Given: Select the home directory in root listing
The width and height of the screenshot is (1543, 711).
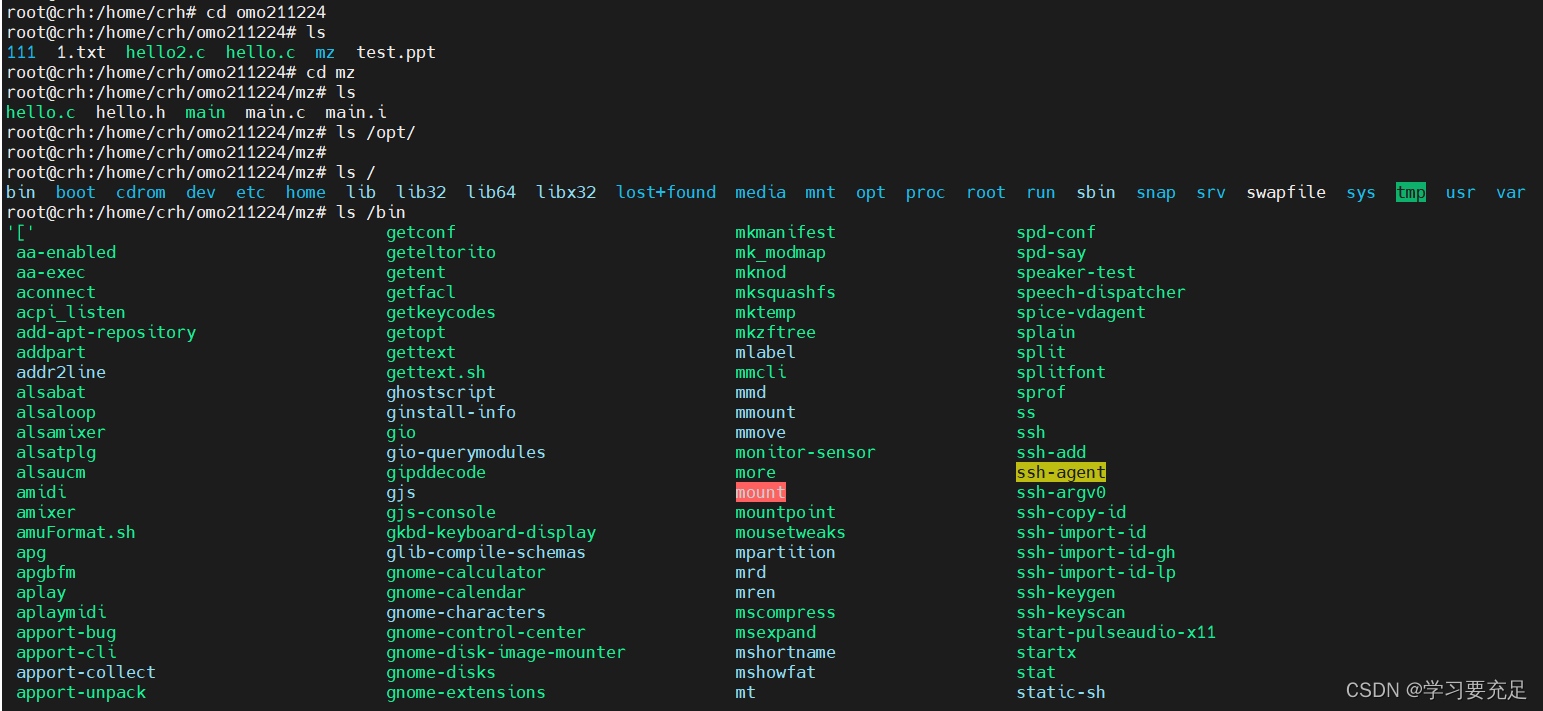Looking at the screenshot, I should [x=305, y=192].
